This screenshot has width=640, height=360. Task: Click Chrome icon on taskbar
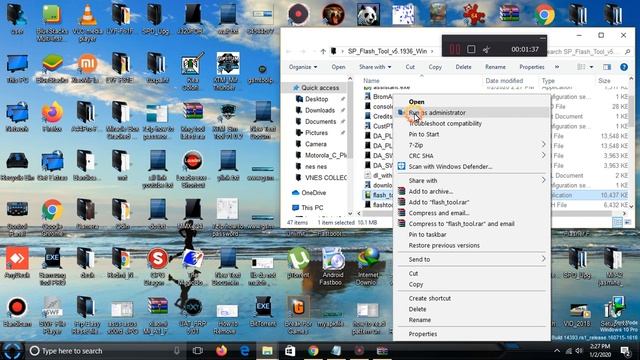pos(313,351)
